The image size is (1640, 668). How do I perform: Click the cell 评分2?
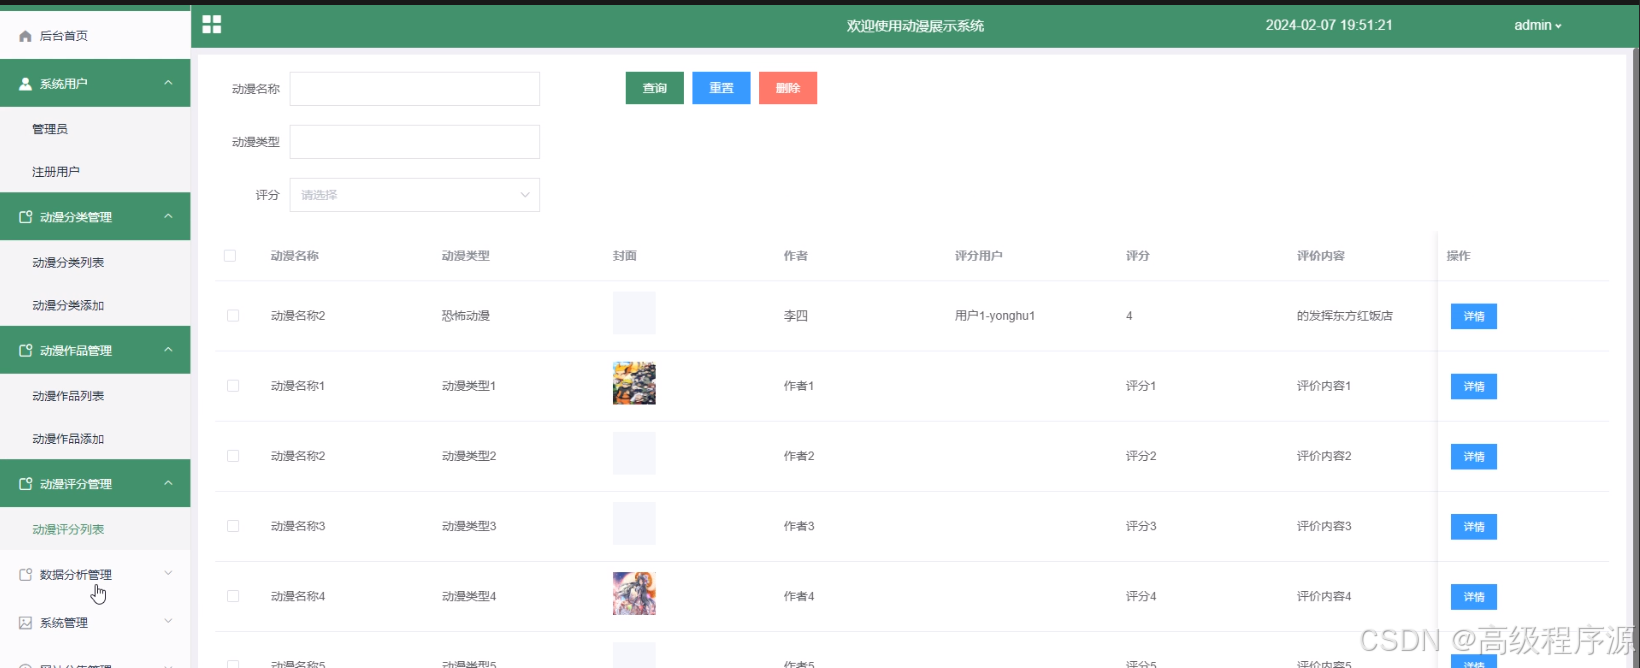[1140, 456]
